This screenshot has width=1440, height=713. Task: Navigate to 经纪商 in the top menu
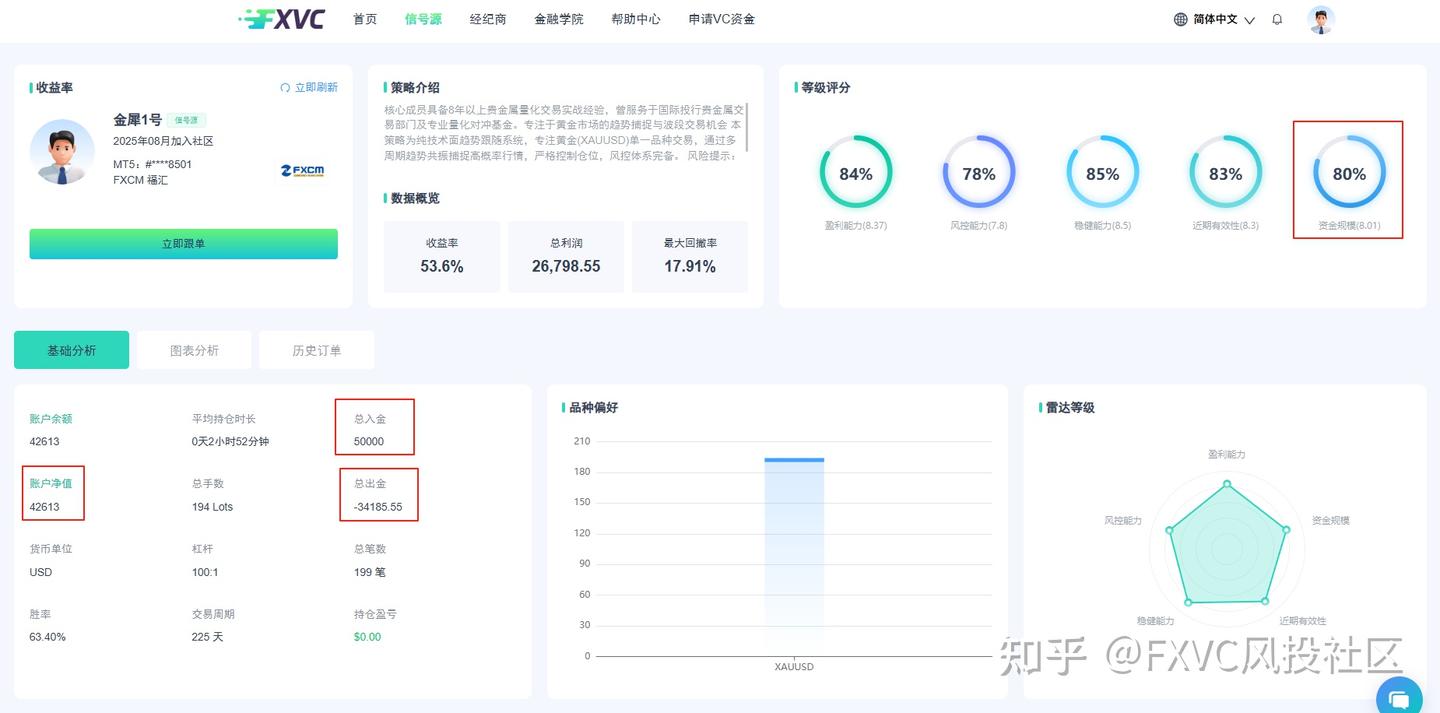(487, 19)
